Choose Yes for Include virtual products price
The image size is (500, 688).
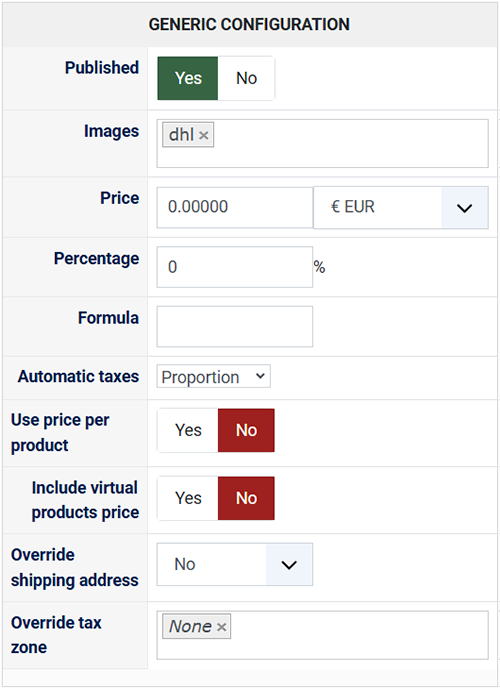[x=188, y=498]
